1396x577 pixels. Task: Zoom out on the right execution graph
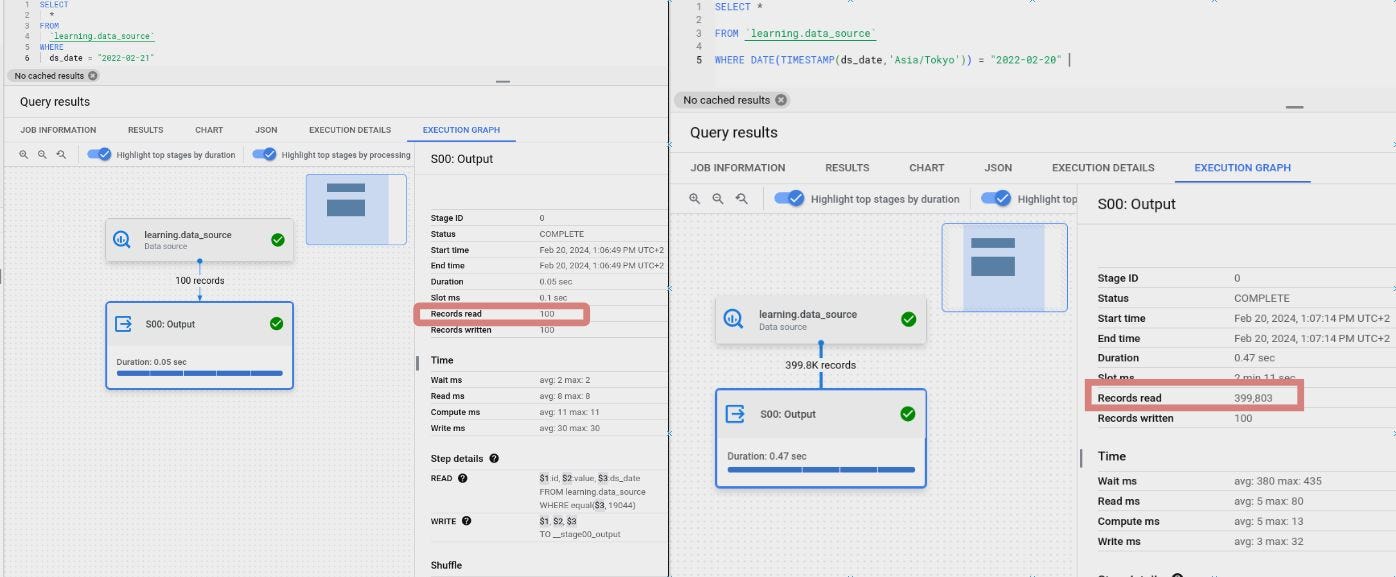click(718, 199)
